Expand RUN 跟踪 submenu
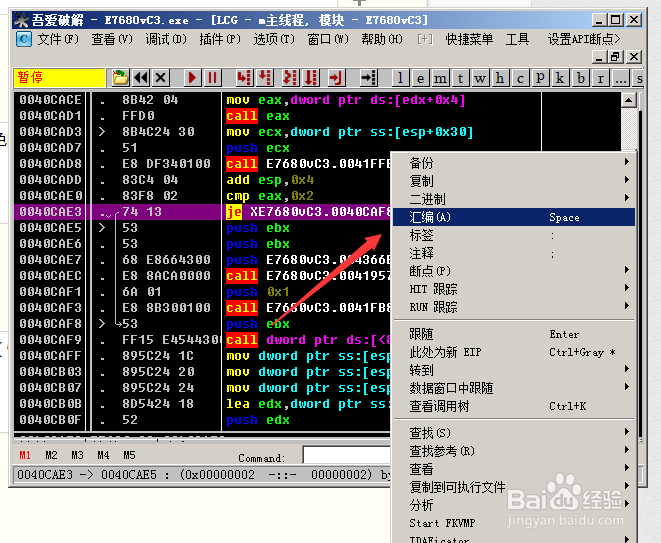 click(514, 307)
